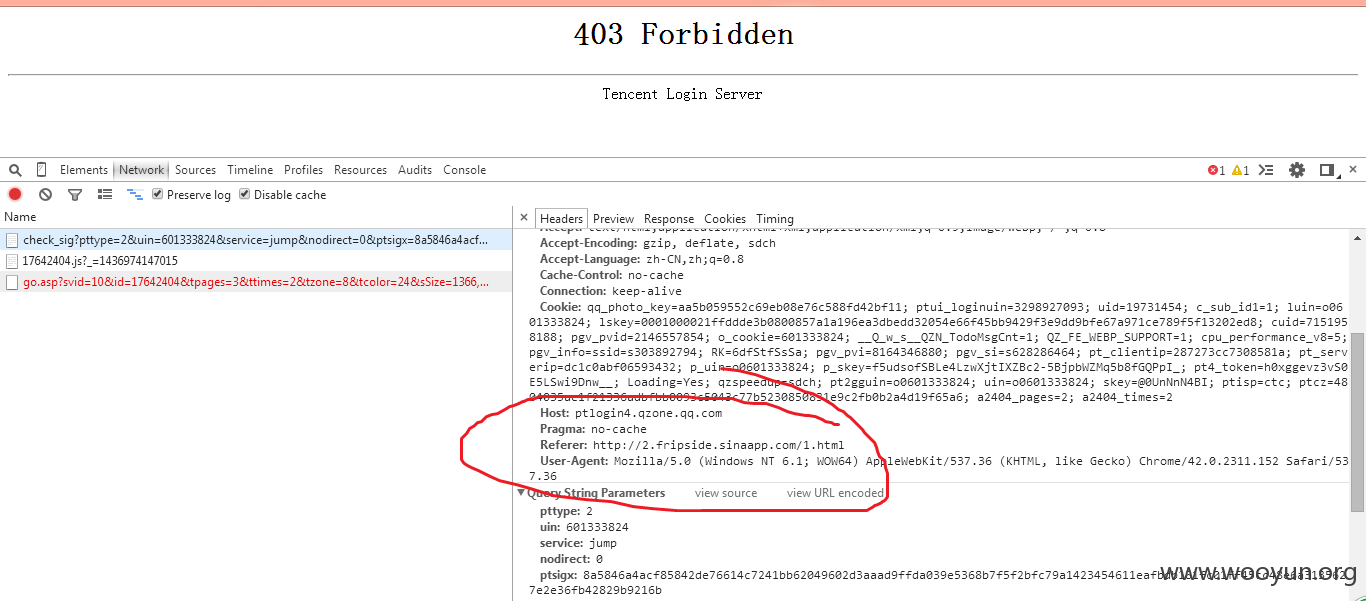The image size is (1366, 601).
Task: Select the Headers detail tab
Action: coord(561,219)
